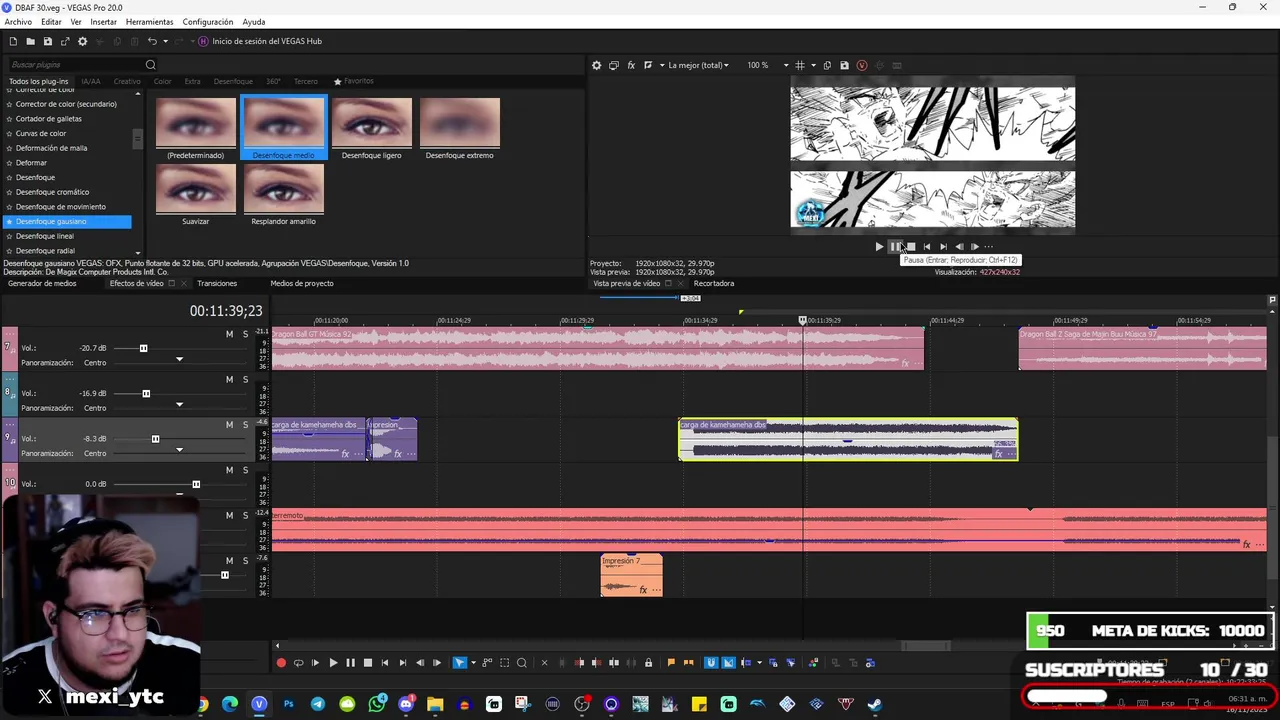Go to start in timeline transport
The width and height of the screenshot is (1280, 720).
pos(385,663)
